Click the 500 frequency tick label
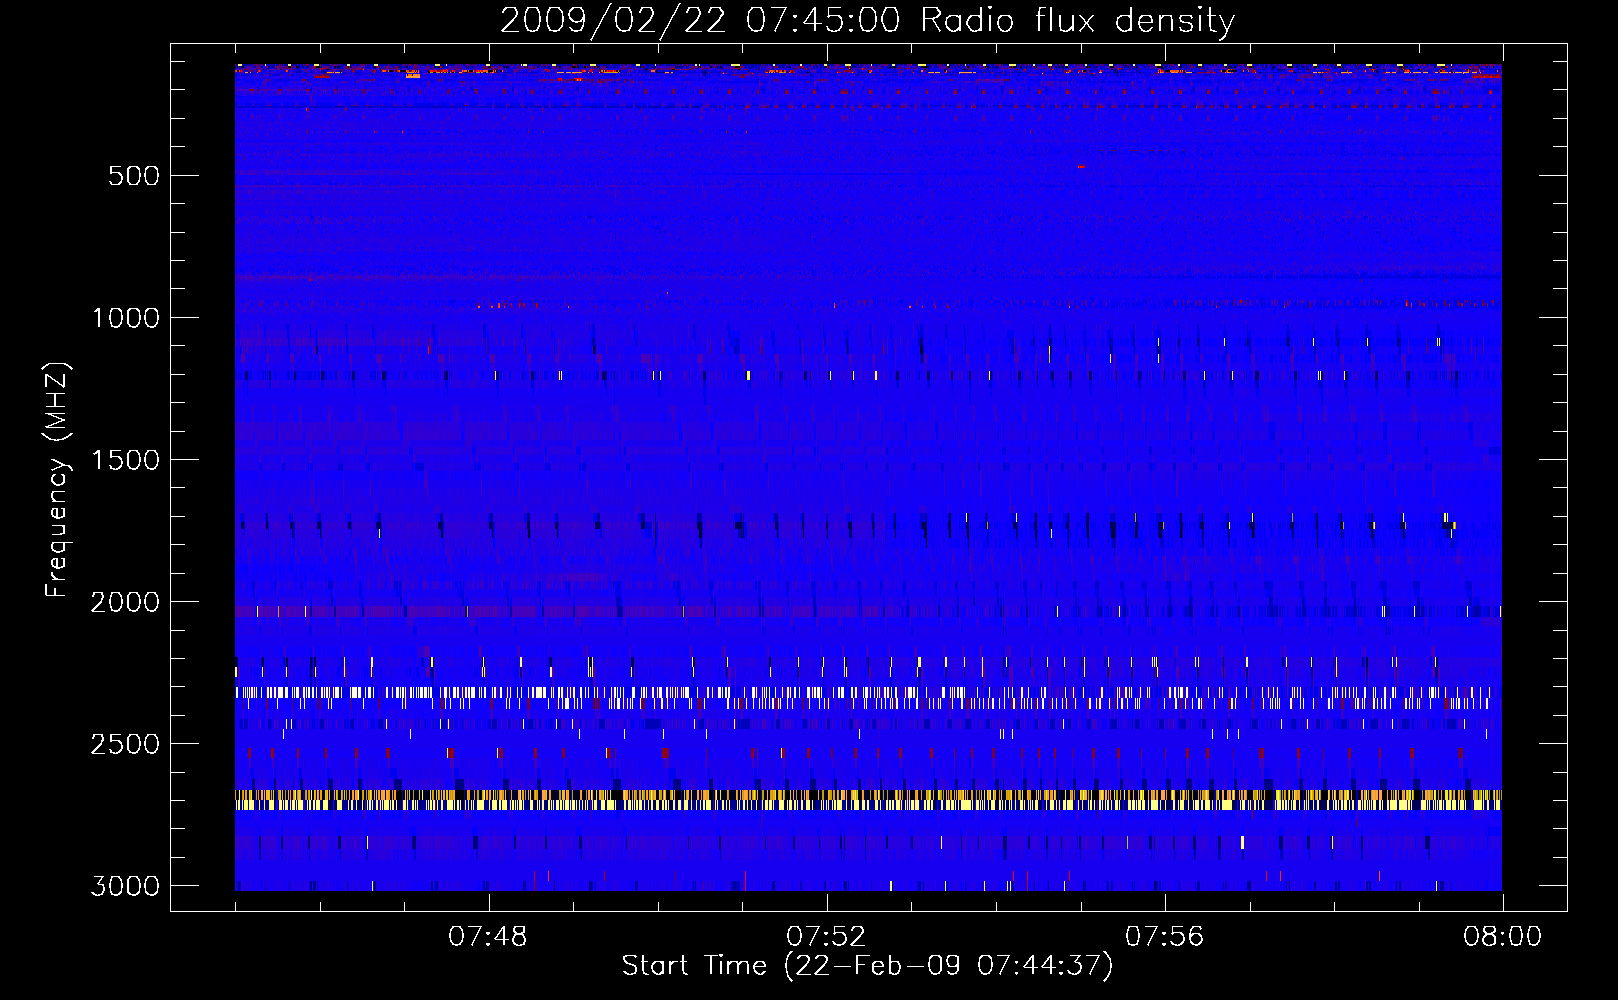 tap(134, 176)
